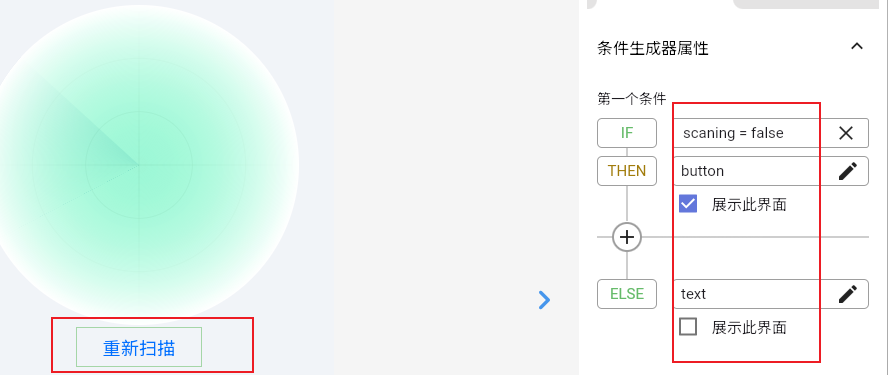
Task: Uncheck 展示此界面 checkbox under THEN
Action: tap(688, 204)
